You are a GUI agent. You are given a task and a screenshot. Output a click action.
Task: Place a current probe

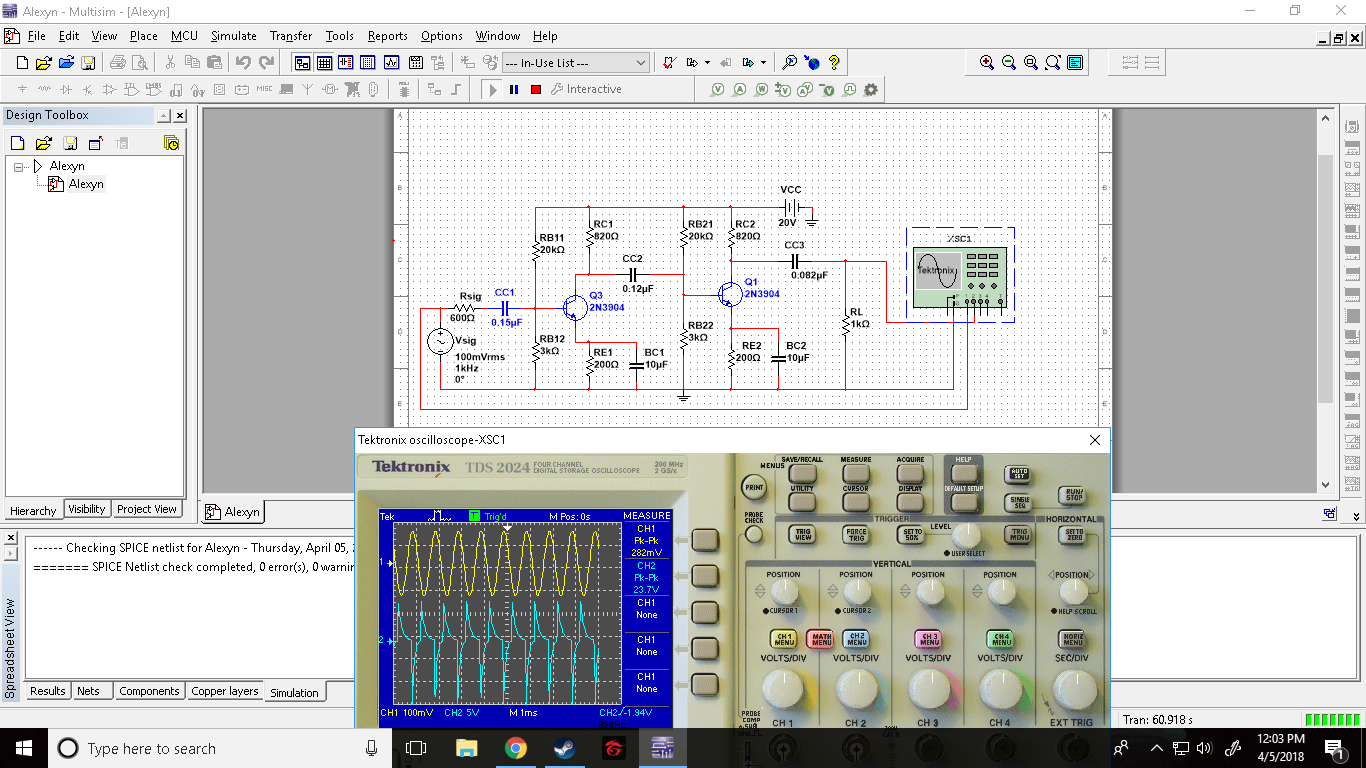[x=740, y=89]
